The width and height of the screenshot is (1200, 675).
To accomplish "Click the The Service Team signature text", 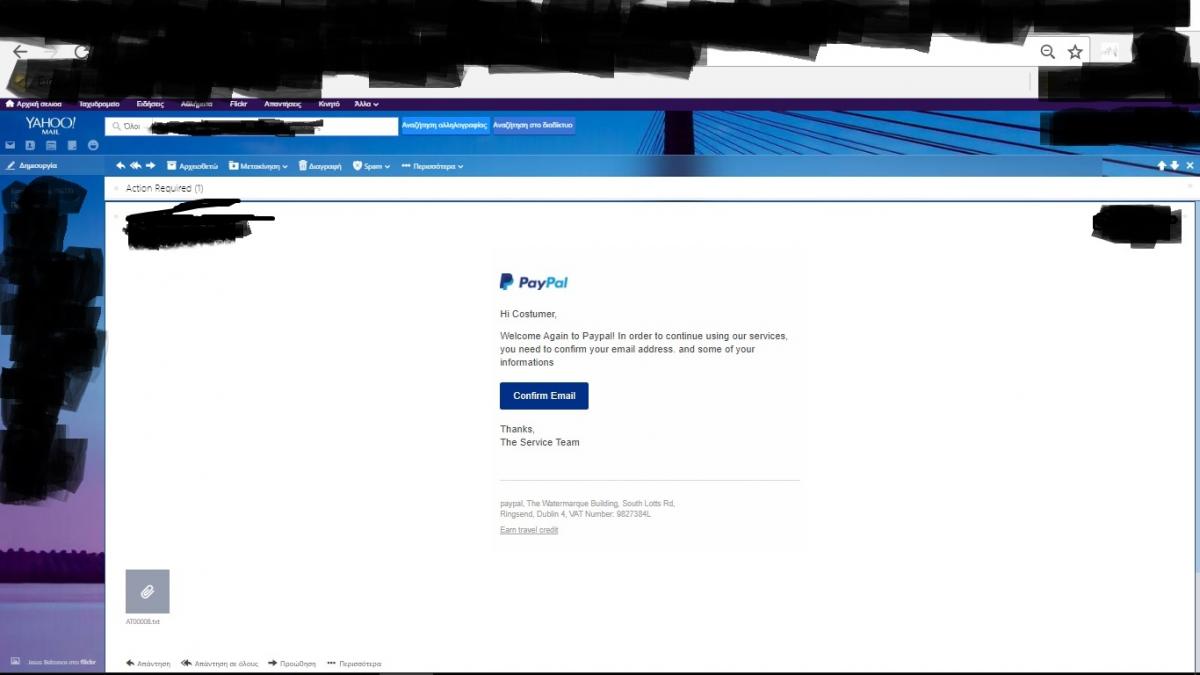I will pyautogui.click(x=540, y=442).
